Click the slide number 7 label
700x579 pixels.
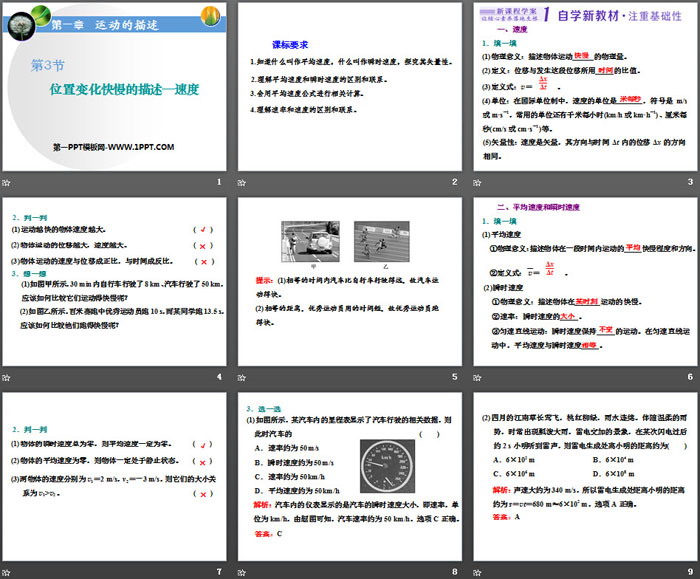click(x=220, y=571)
